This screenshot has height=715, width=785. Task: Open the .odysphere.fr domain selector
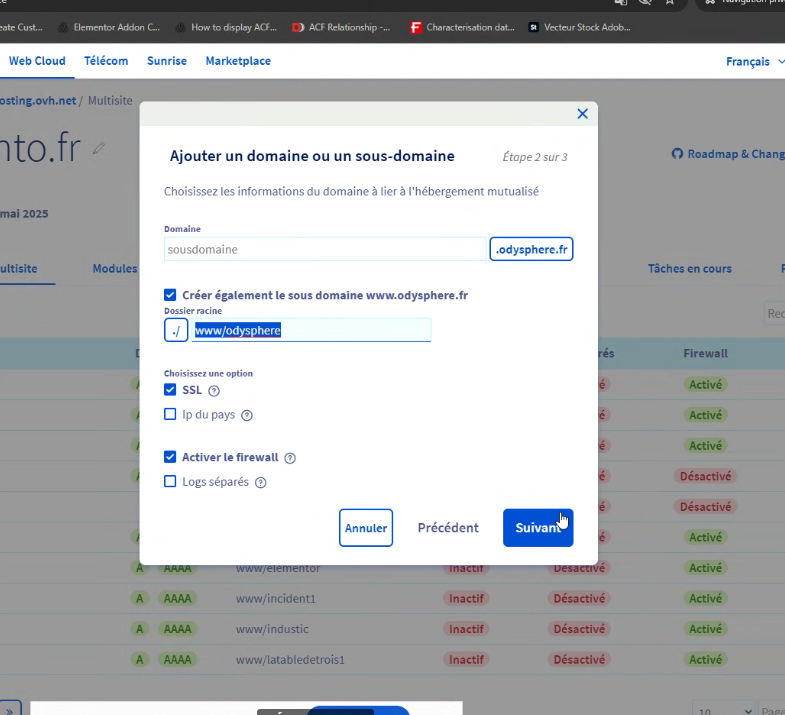point(531,249)
